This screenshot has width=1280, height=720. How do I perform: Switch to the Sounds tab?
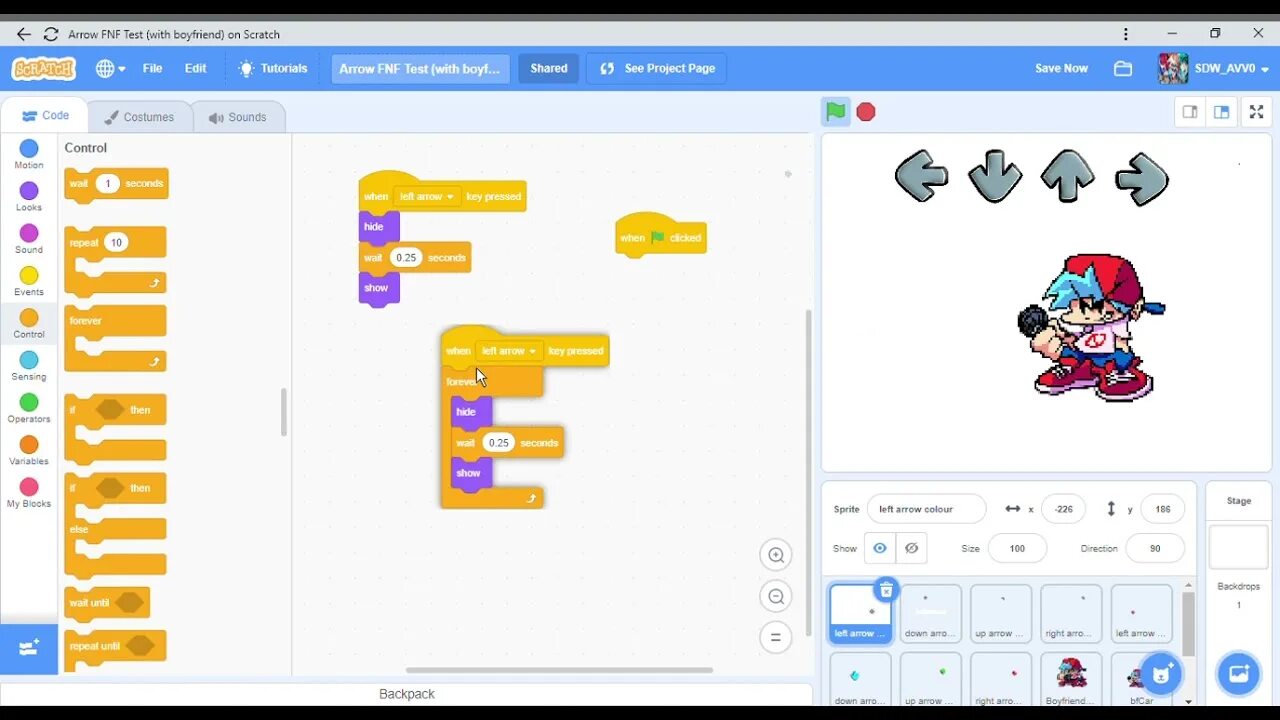(238, 117)
